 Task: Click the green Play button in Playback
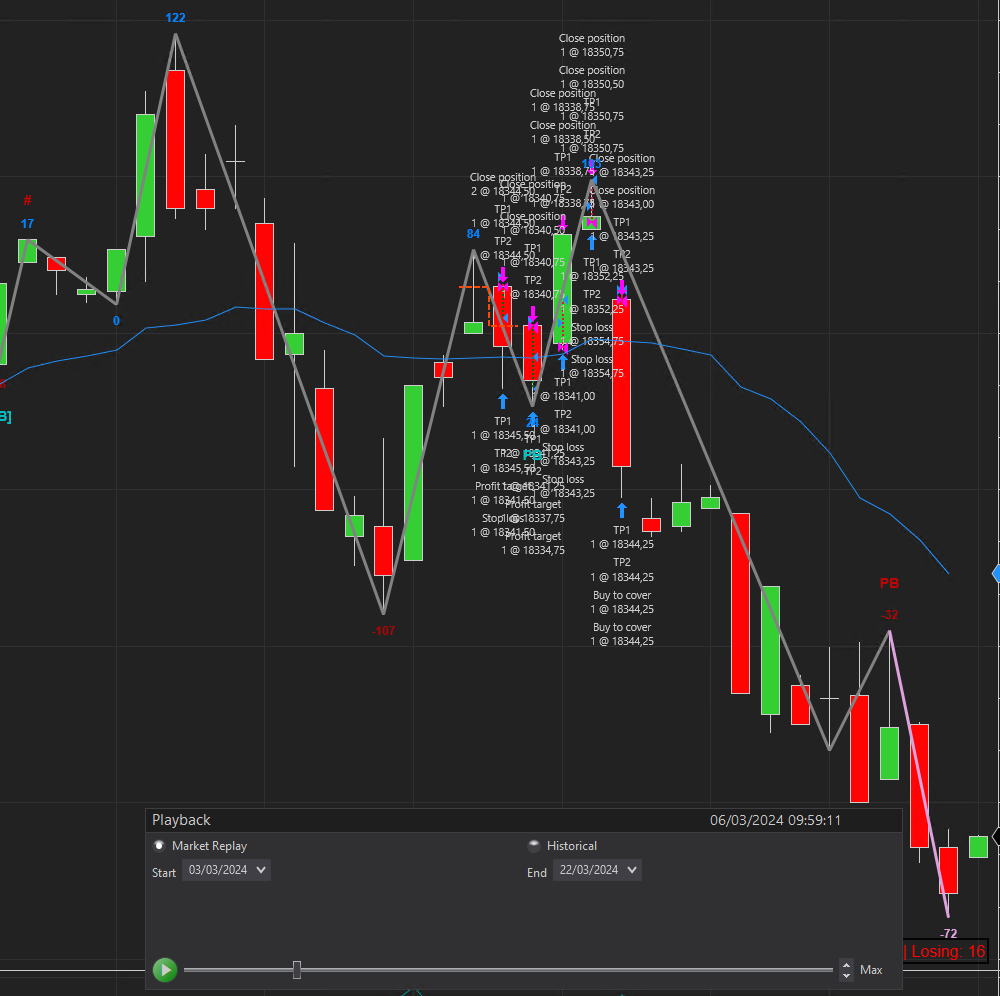pos(165,970)
